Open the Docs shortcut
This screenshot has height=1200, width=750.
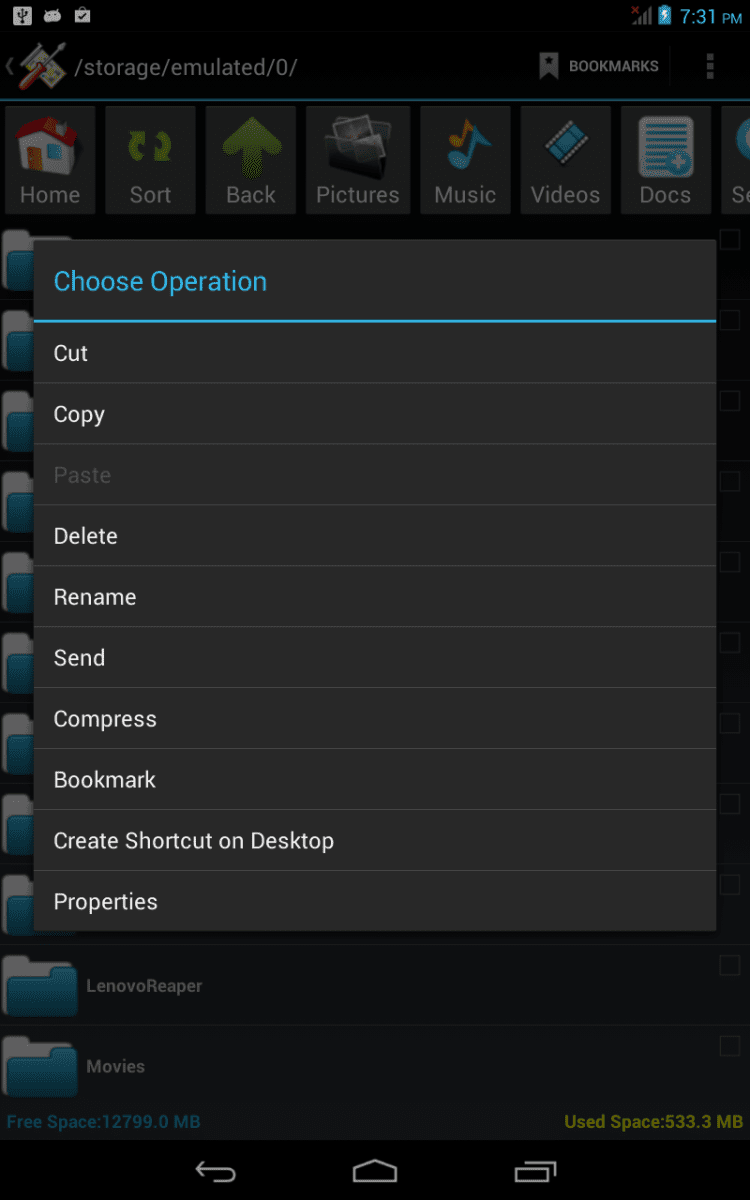[x=665, y=160]
